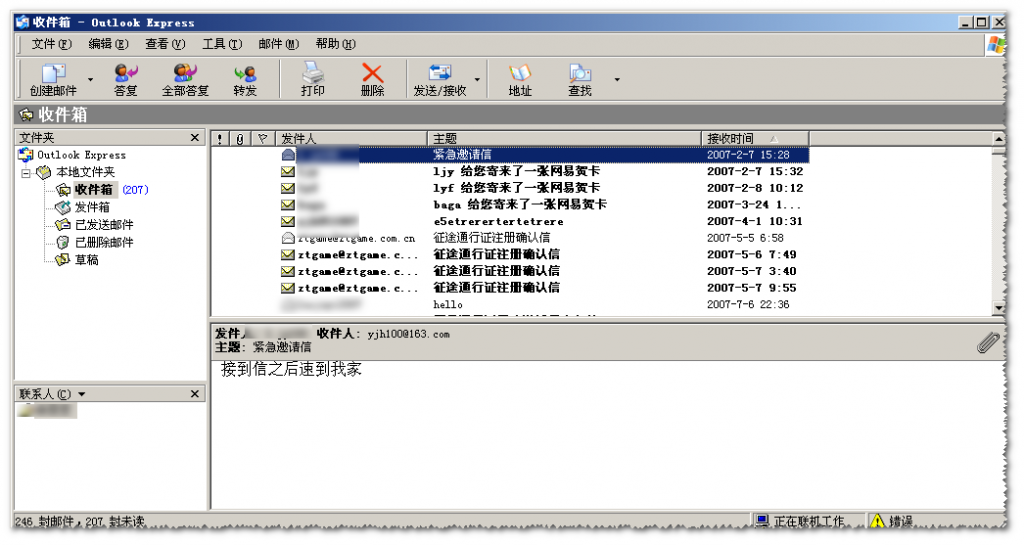Click the paperclip attachment icon in preview

[987, 343]
